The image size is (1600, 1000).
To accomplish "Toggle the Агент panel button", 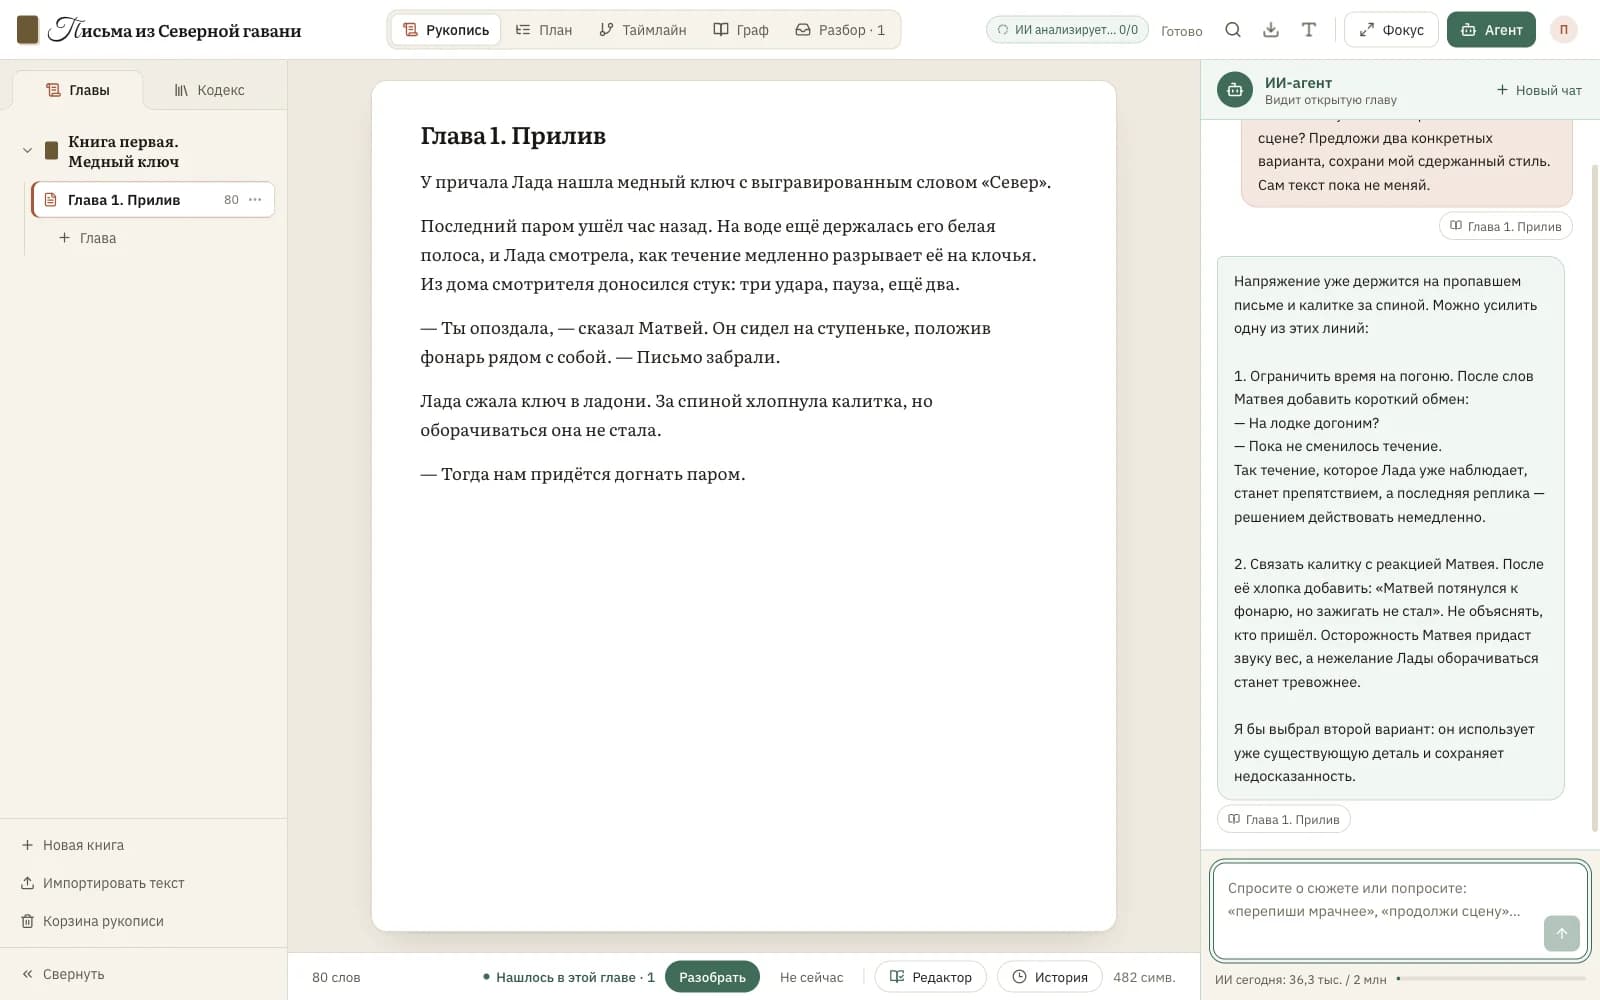I will point(1491,30).
